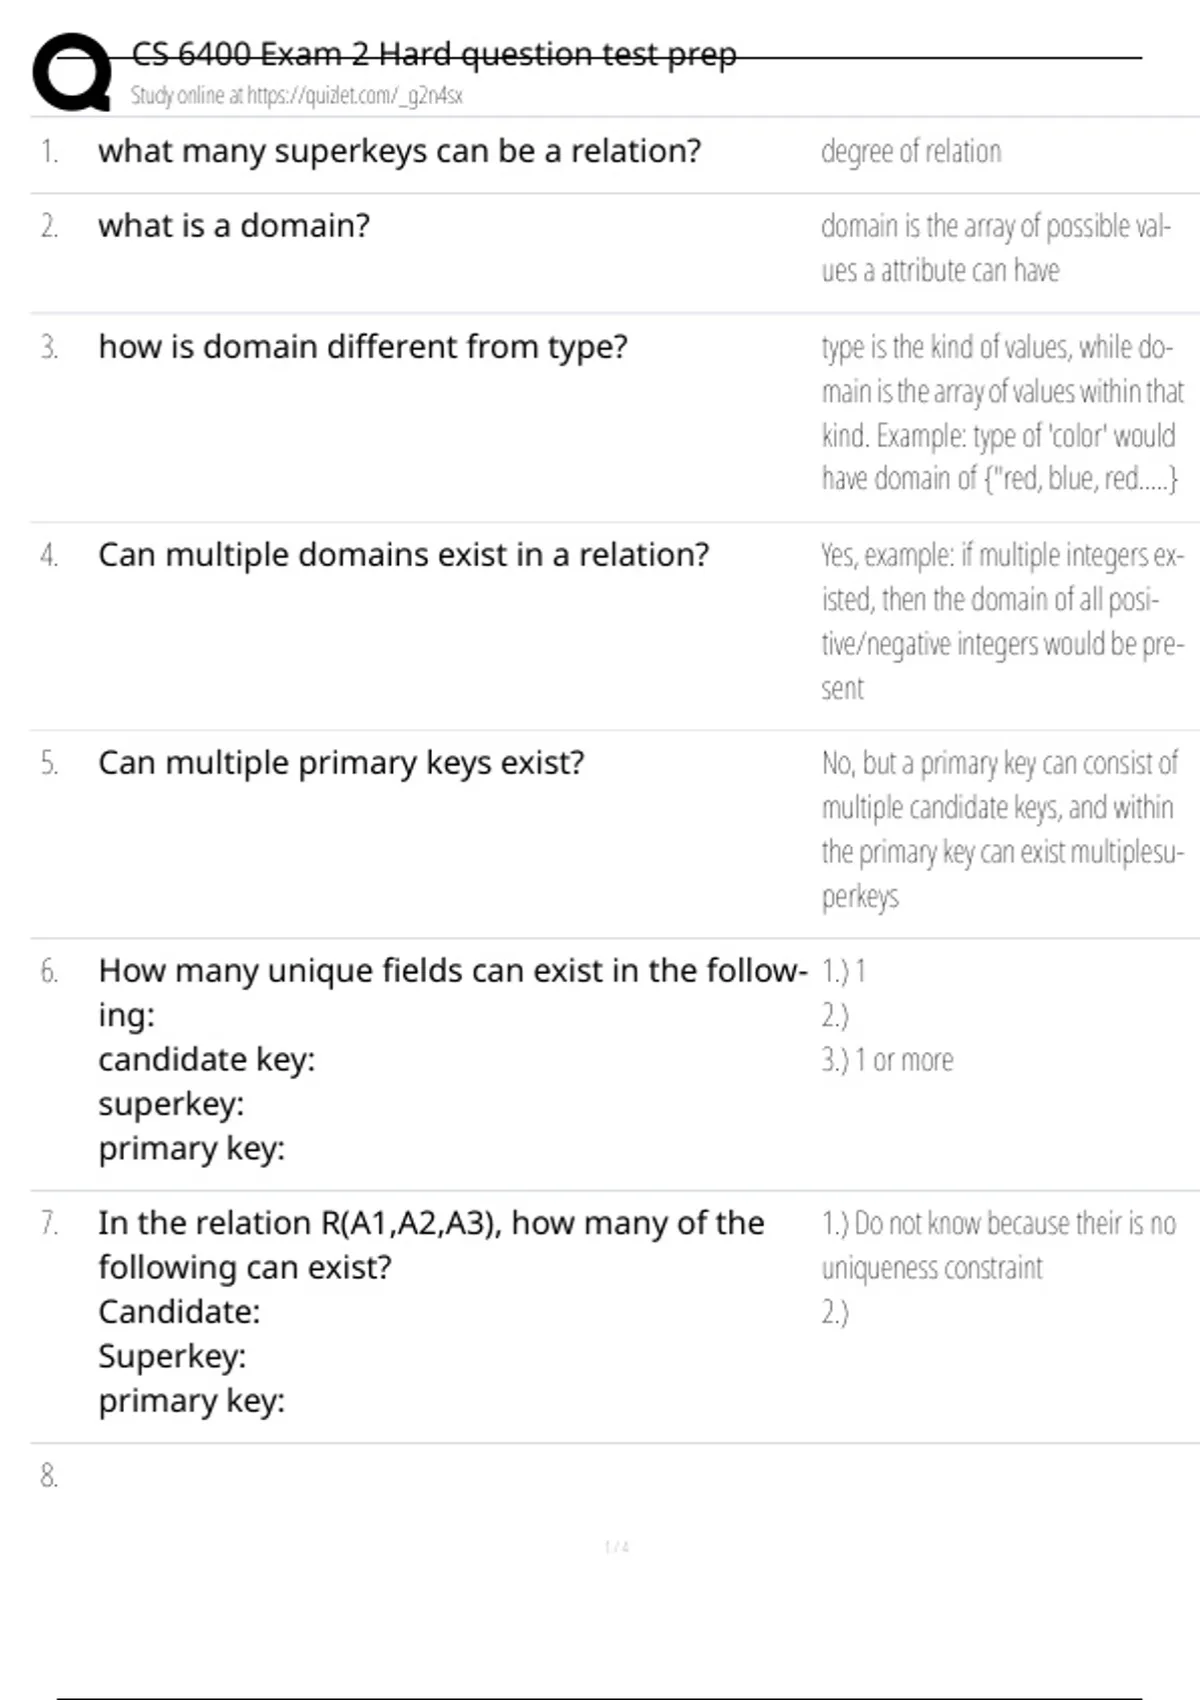Click the empty item number 8
The width and height of the screenshot is (1200, 1700).
pyautogui.click(x=49, y=1476)
